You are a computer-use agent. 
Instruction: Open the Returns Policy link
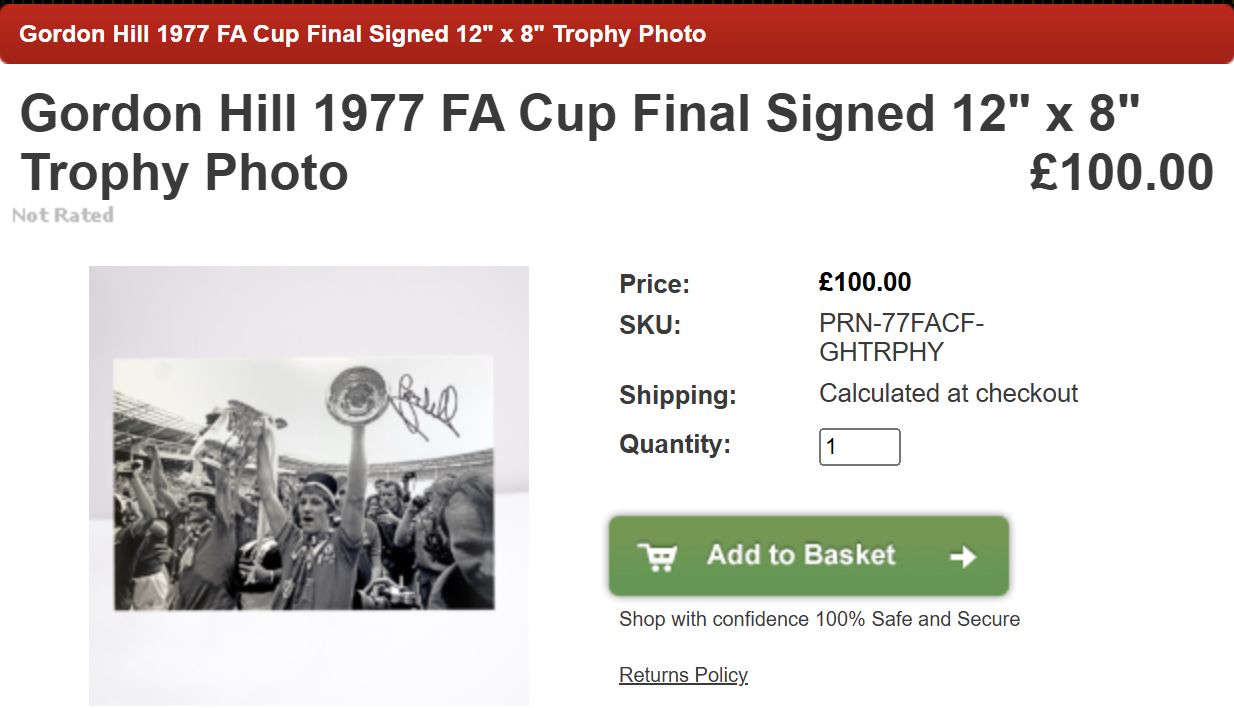click(x=683, y=675)
